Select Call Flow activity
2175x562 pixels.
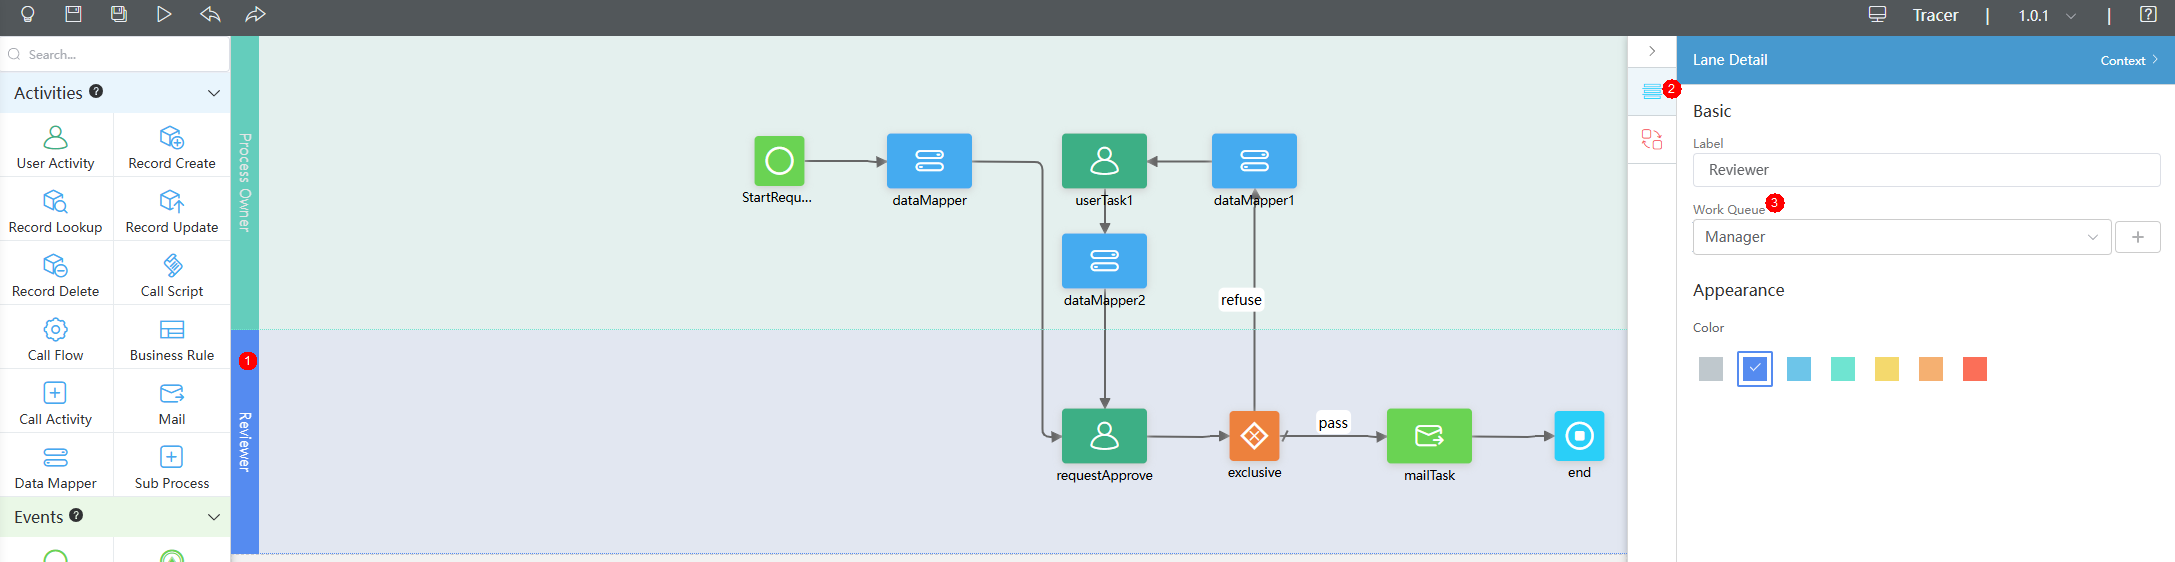[56, 338]
